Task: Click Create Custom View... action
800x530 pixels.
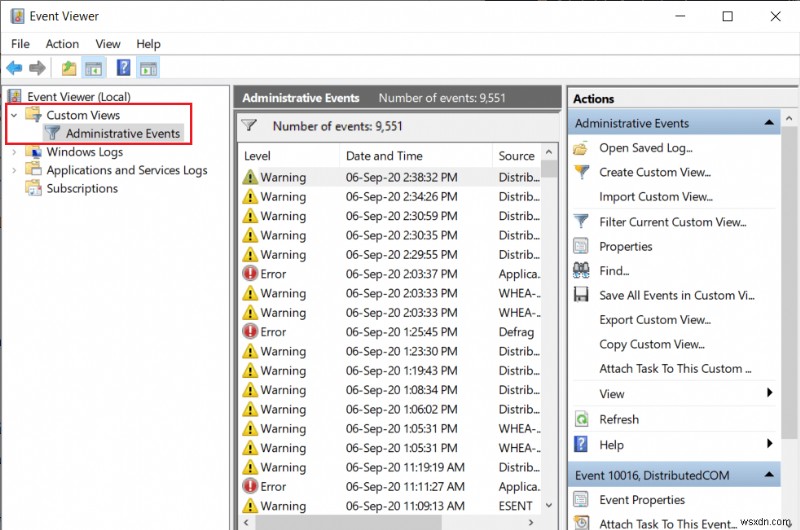Action: (x=655, y=172)
